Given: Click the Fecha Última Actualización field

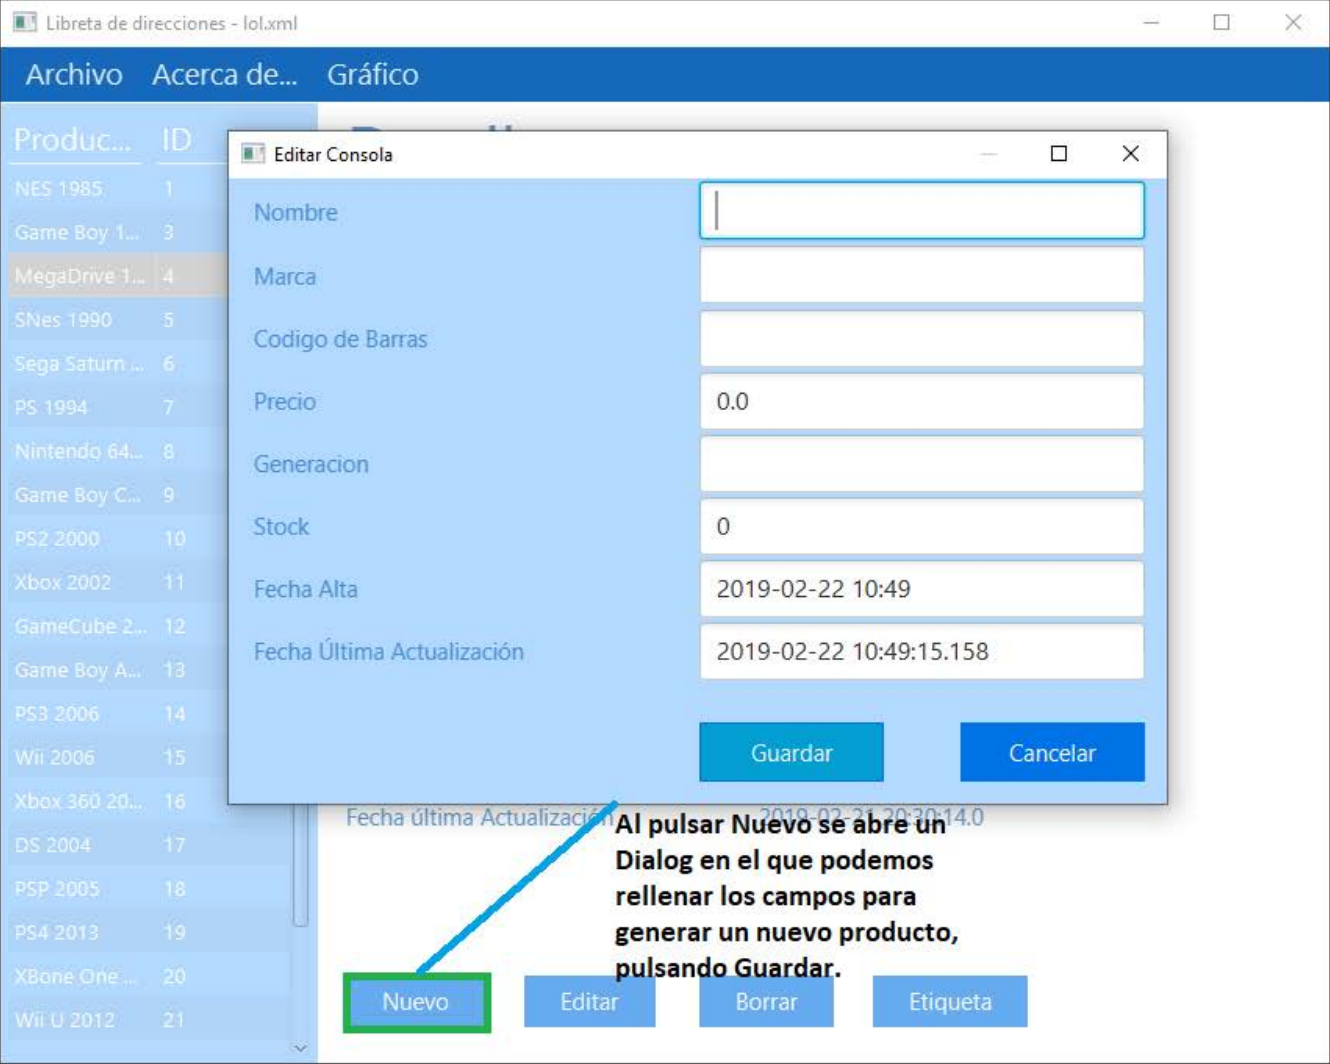Looking at the screenshot, I should point(921,651).
